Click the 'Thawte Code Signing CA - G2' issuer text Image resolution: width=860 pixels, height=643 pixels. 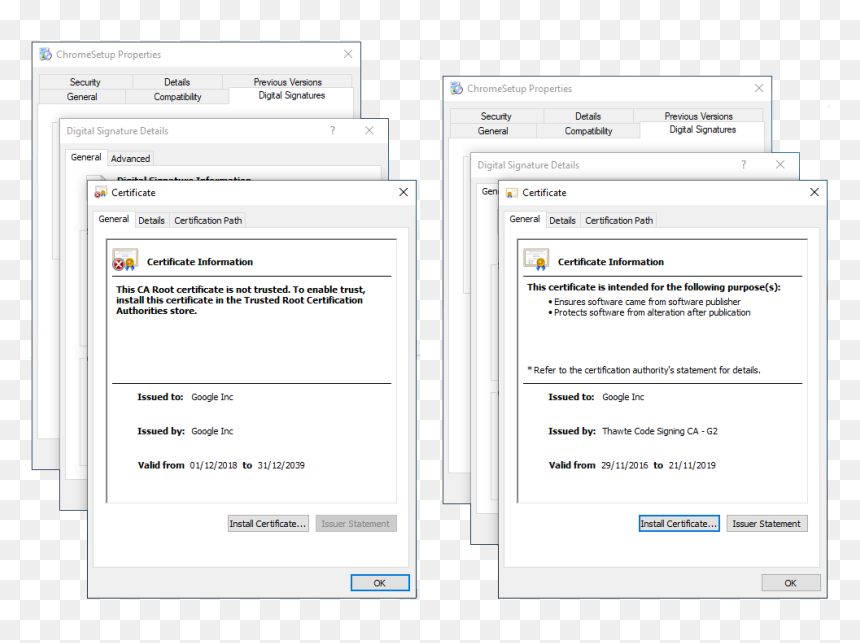660,431
